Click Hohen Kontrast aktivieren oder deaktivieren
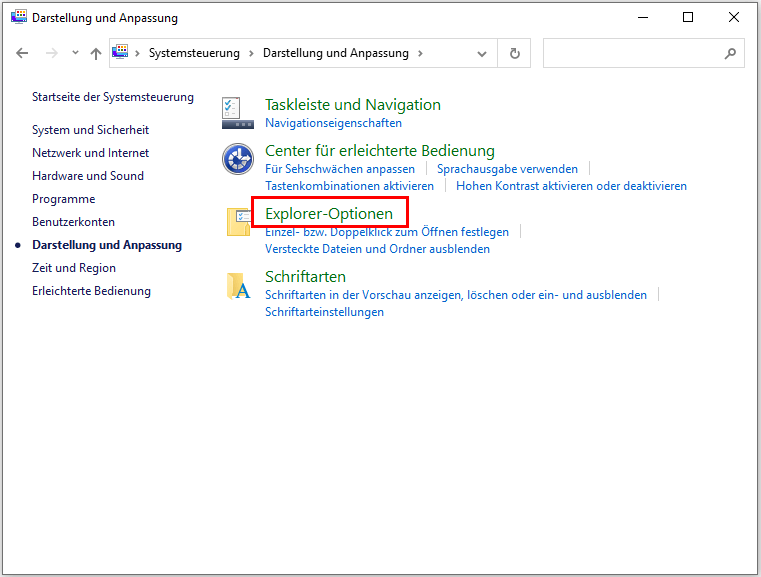 point(571,186)
